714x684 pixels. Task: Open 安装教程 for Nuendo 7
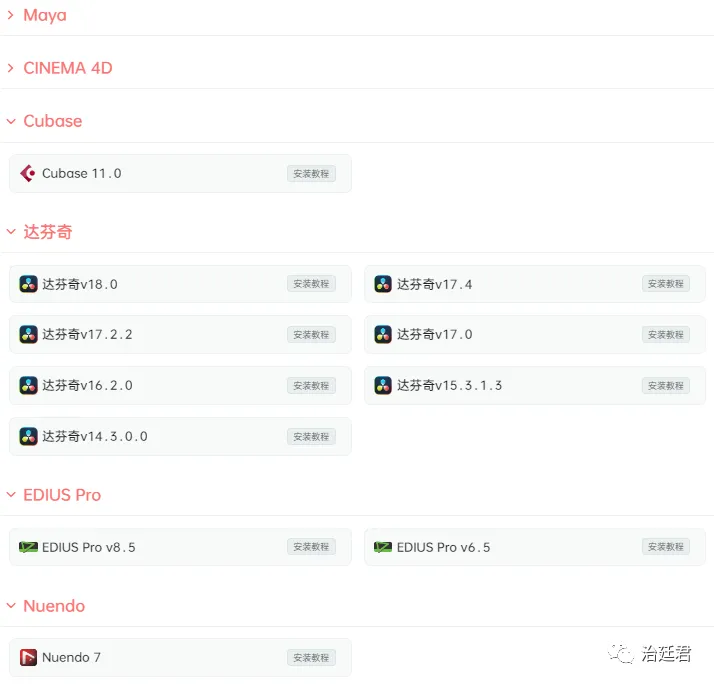click(x=311, y=658)
